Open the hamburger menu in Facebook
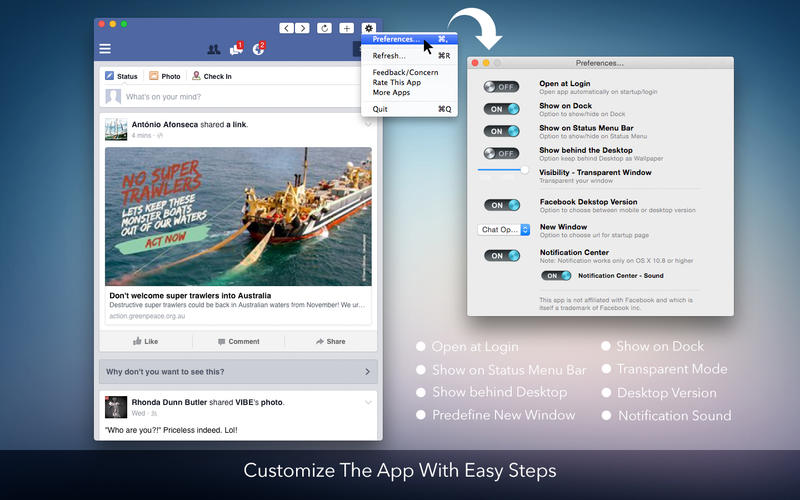Viewport: 800px width, 500px height. (x=105, y=48)
